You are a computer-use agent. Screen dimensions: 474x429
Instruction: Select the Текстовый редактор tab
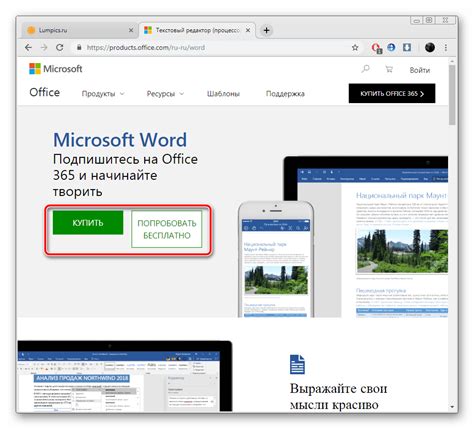tap(197, 30)
